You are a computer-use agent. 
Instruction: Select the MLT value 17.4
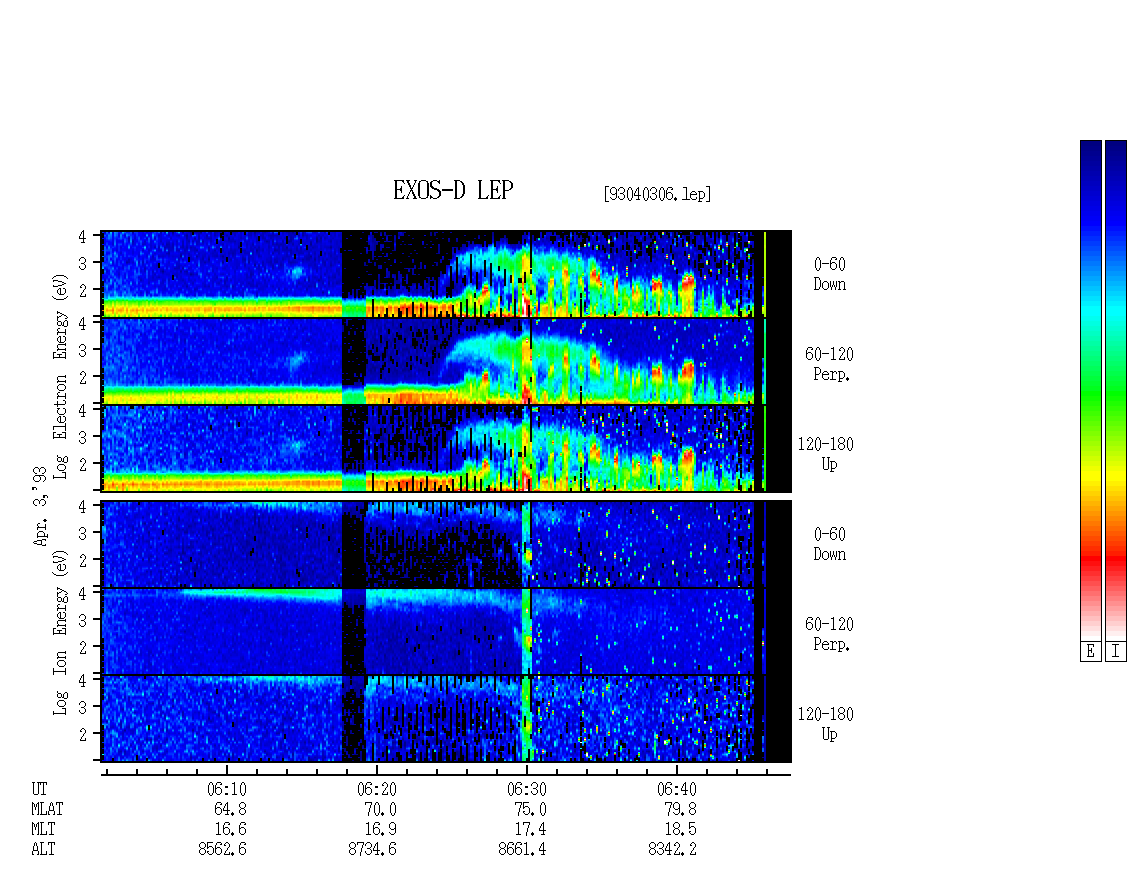click(x=530, y=830)
